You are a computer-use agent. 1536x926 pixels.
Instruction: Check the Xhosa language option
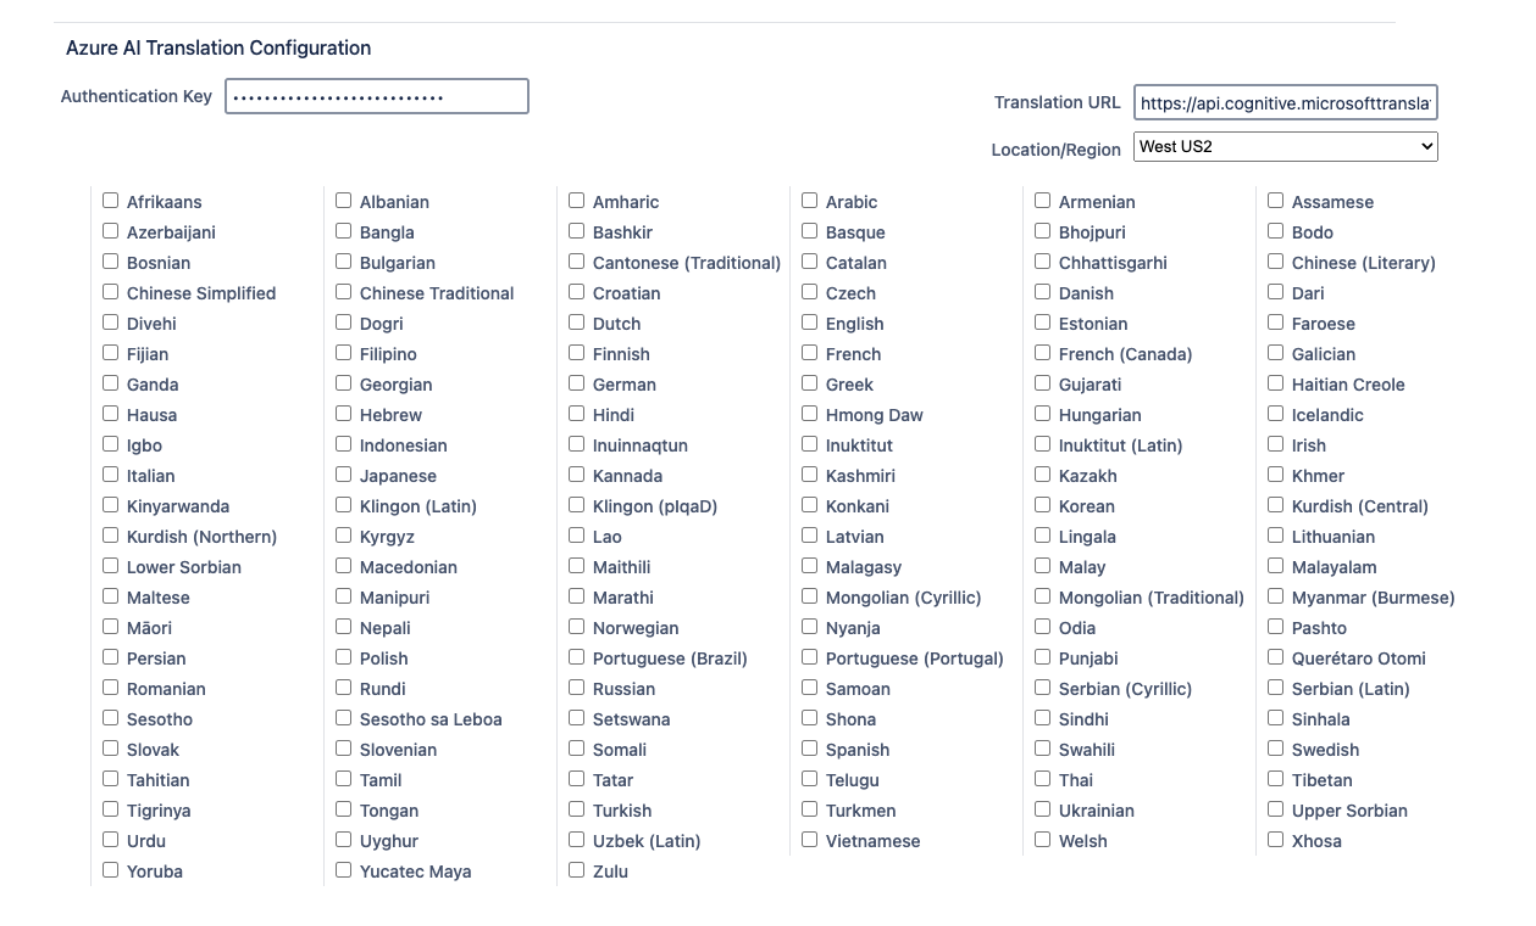click(x=1276, y=840)
